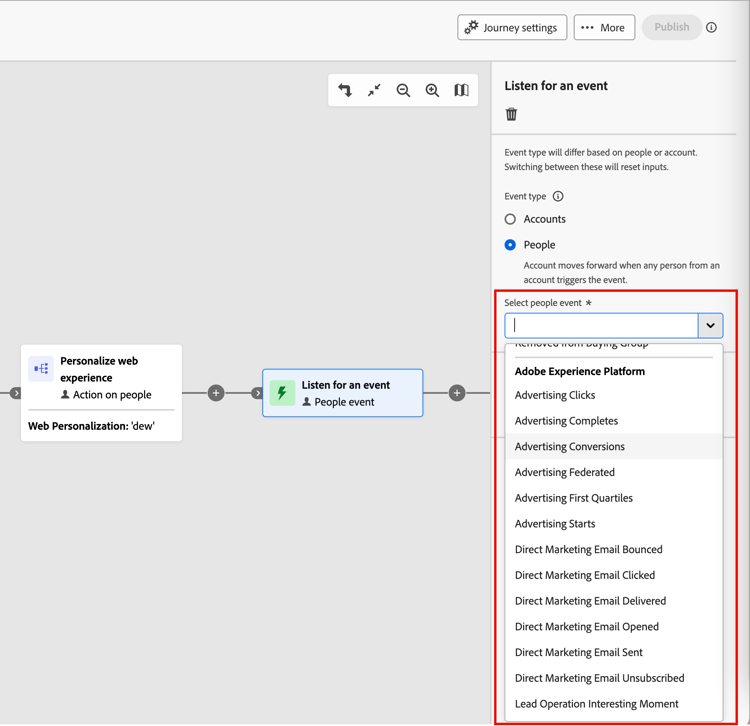Focus the Select people event field
750x726 pixels.
(x=601, y=326)
